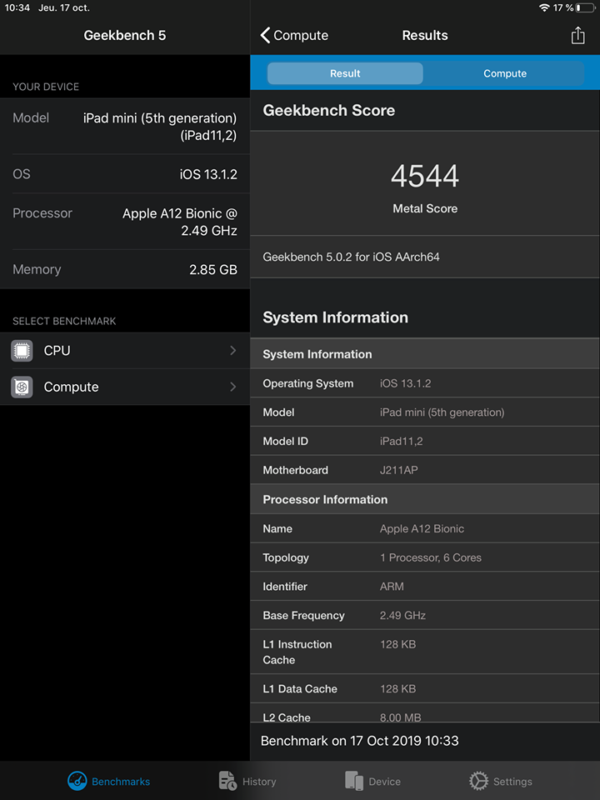Tap the Wi-Fi icon in status bar
Screen dimensions: 600x800
(x=543, y=7)
